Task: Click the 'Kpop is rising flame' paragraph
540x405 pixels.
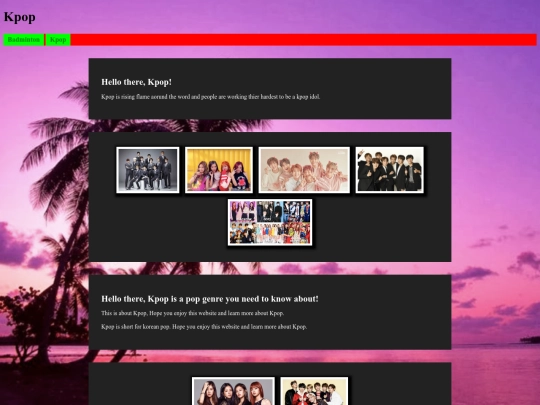Action: [210, 97]
